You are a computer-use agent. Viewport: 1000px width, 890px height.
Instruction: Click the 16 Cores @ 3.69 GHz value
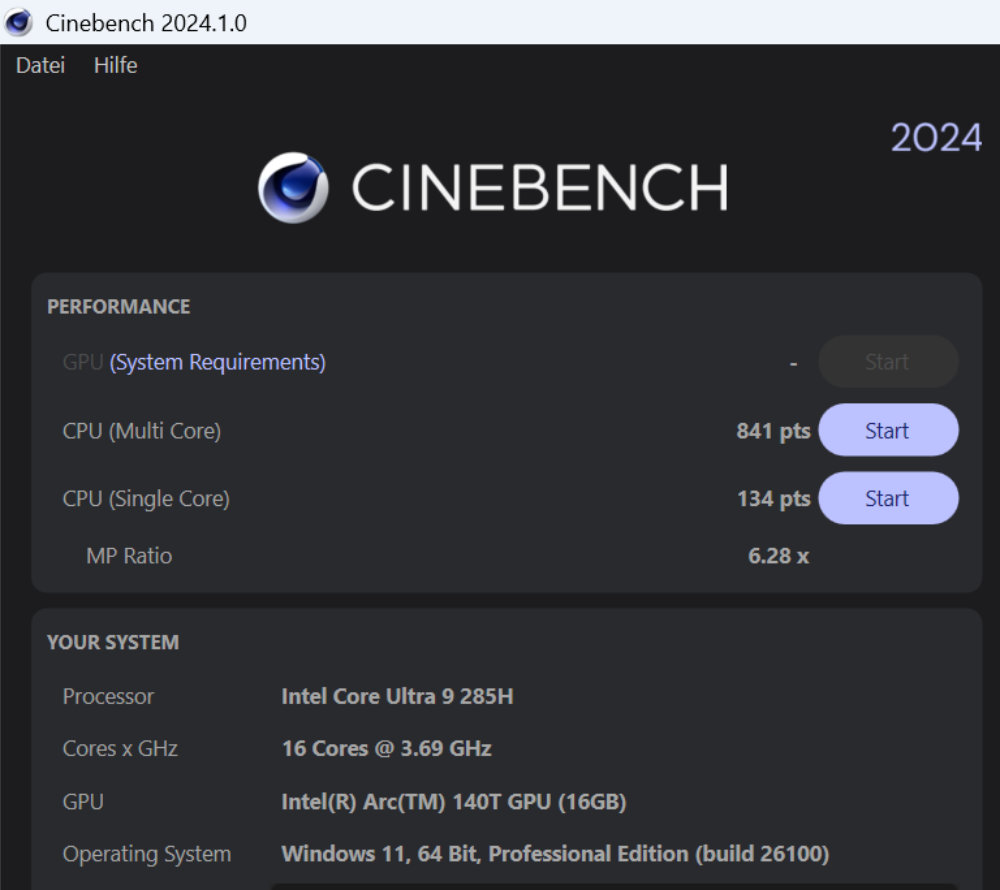(386, 748)
